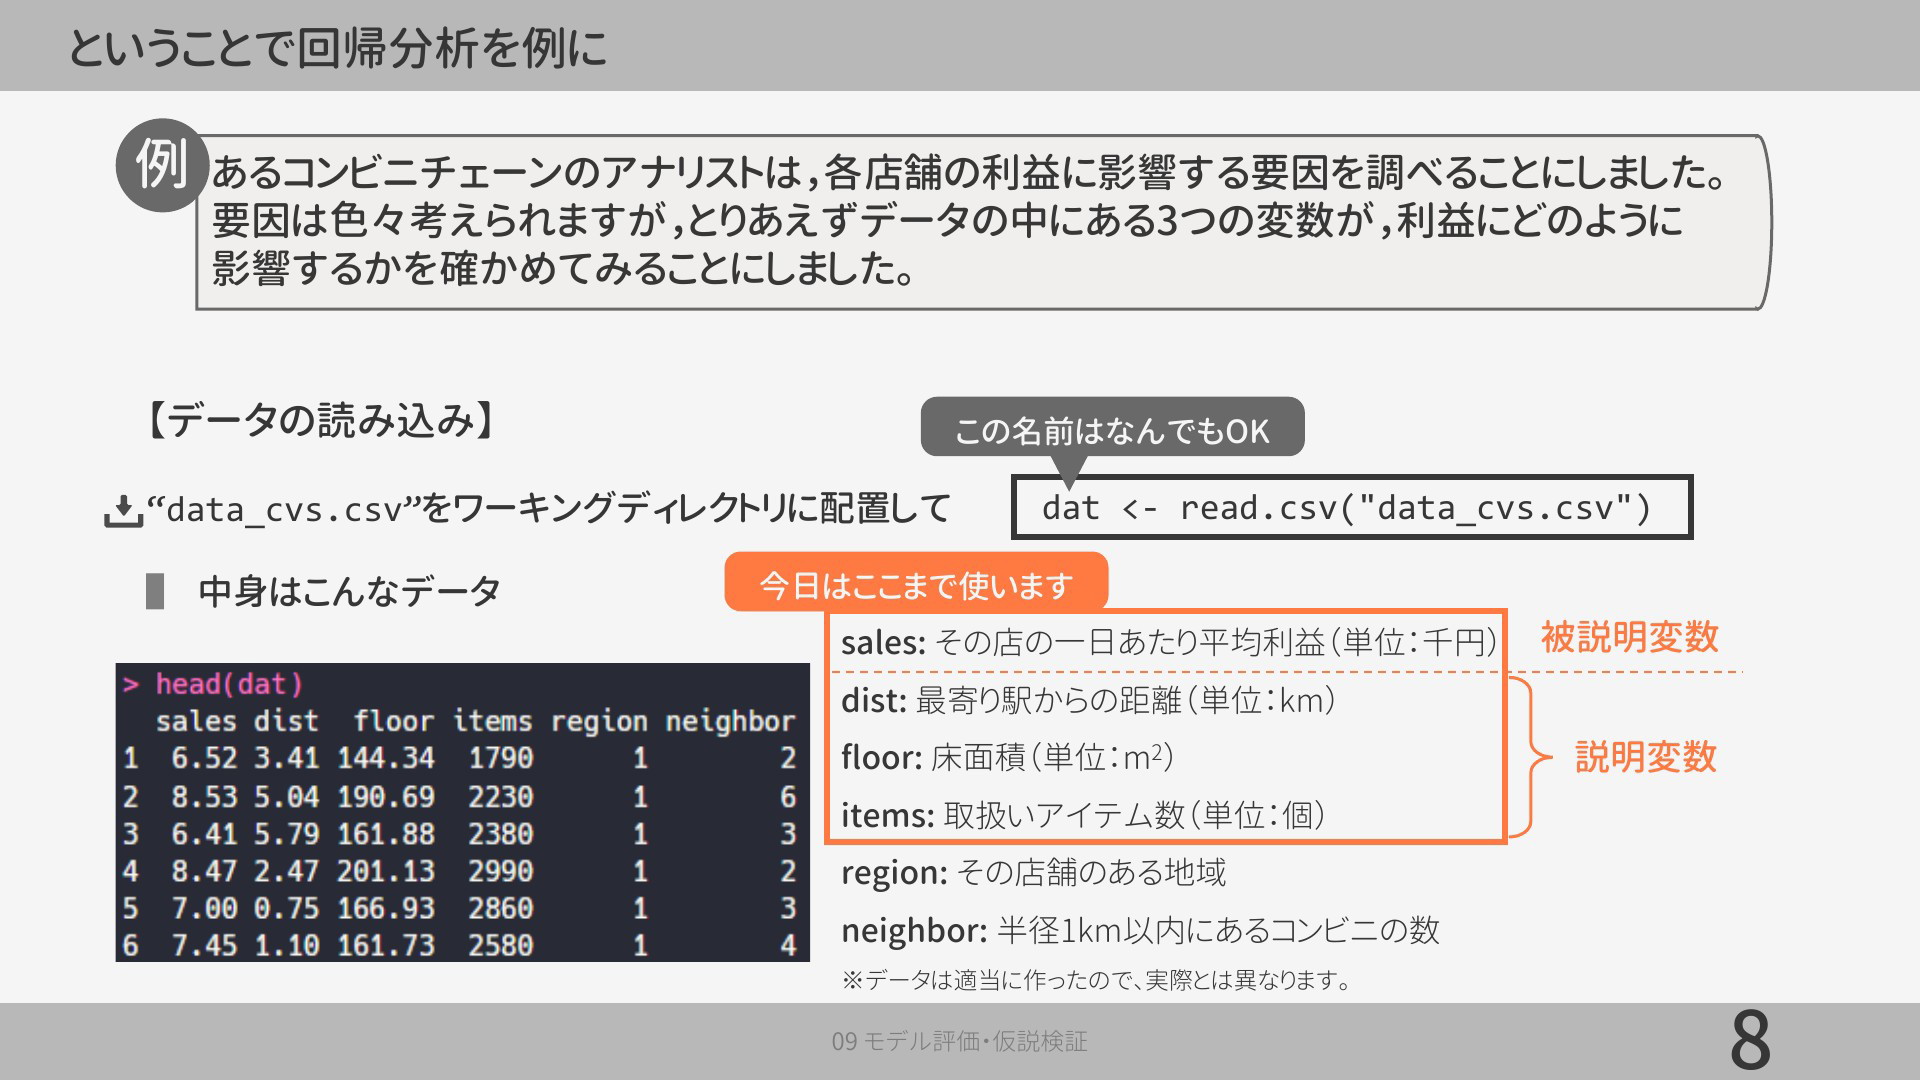Click the orange label 被説明変数
1920x1080 pixels.
[1630, 637]
